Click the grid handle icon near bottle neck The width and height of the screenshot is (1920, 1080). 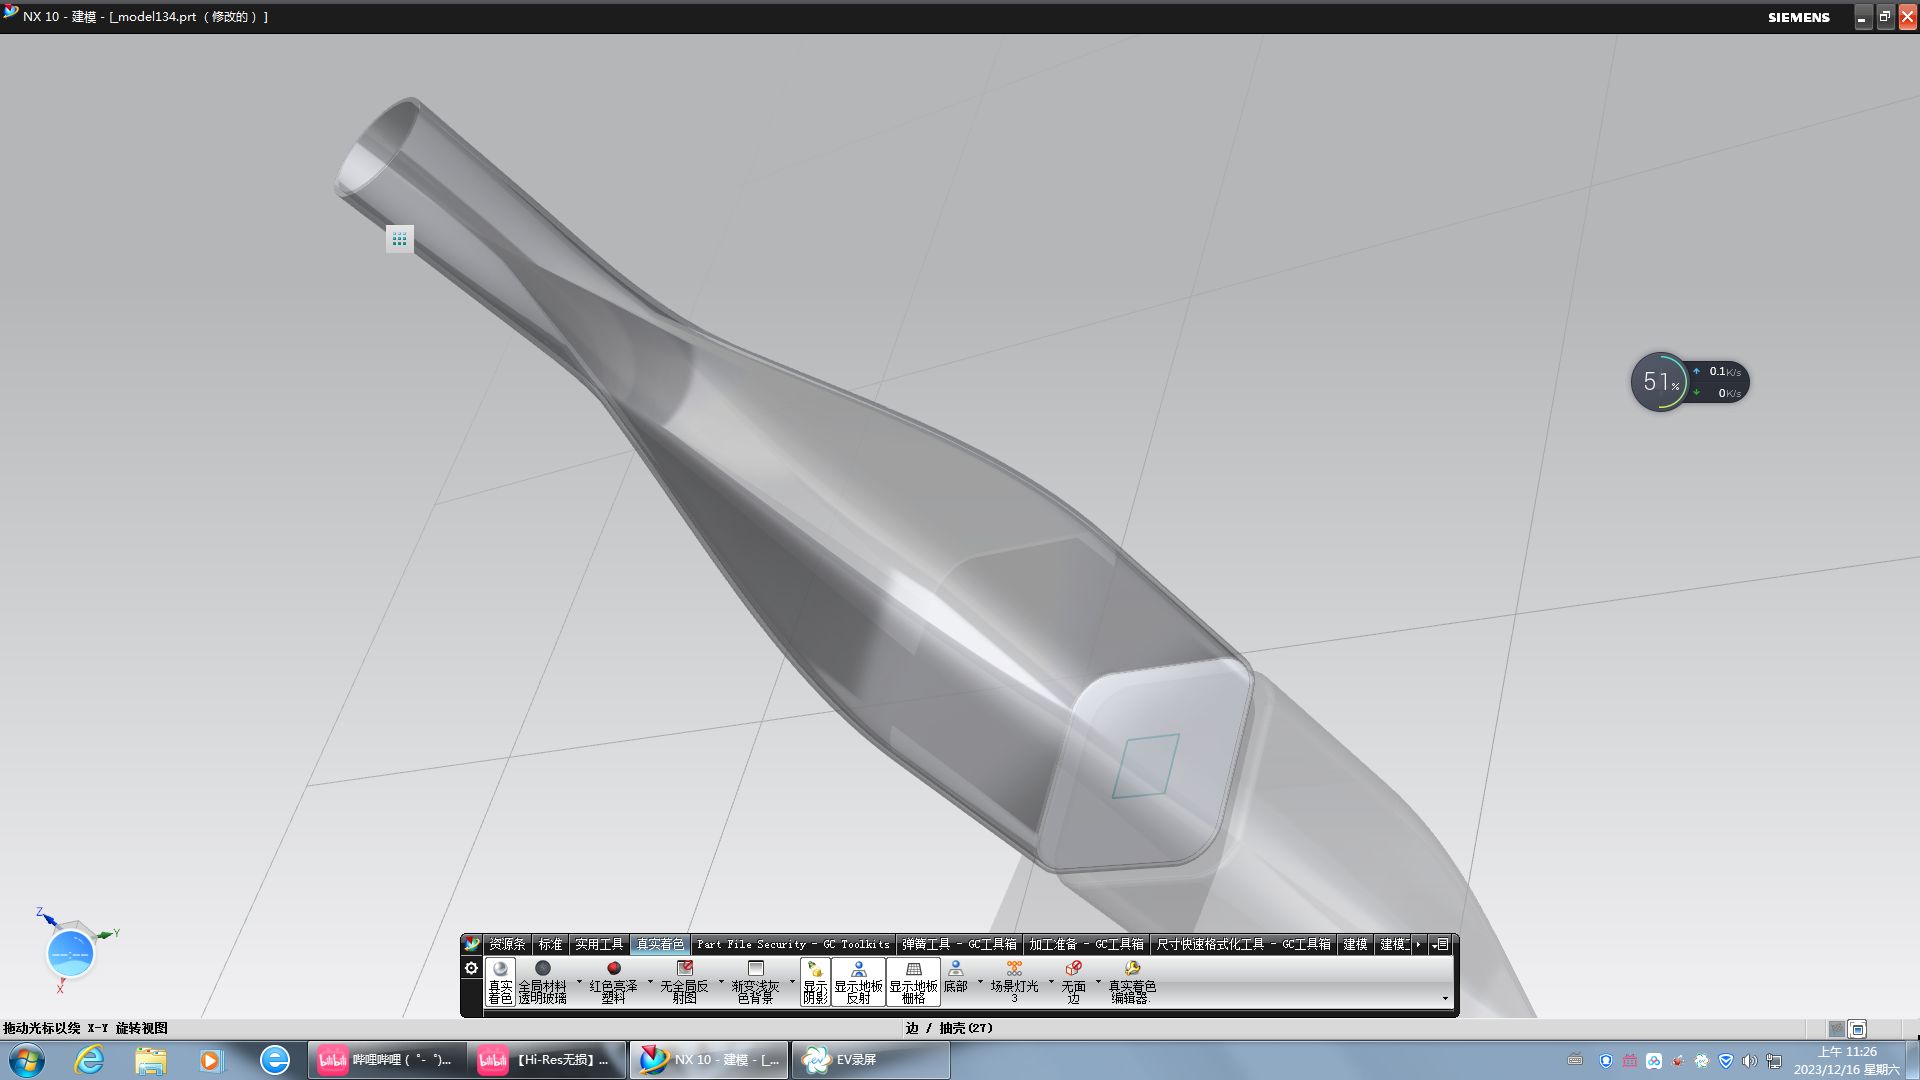click(399, 239)
